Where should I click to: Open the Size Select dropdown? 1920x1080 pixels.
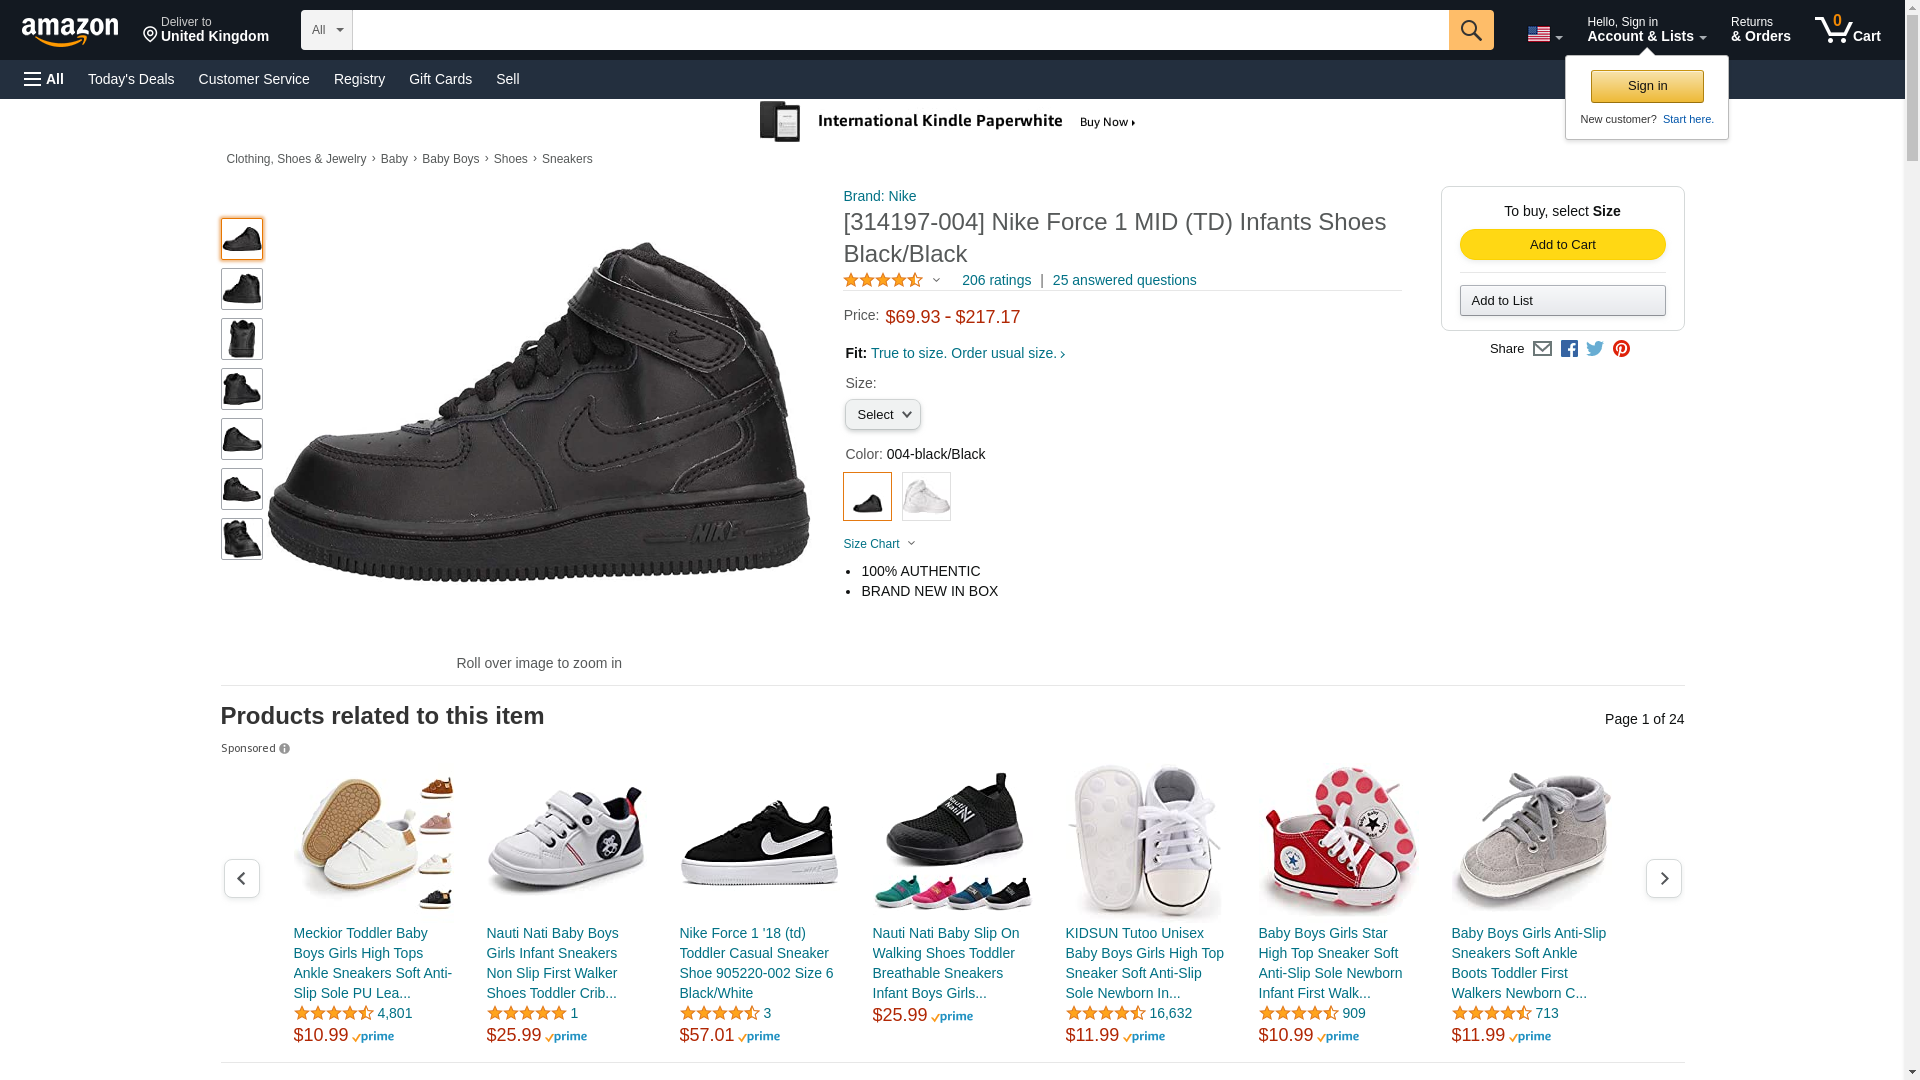pos(882,415)
